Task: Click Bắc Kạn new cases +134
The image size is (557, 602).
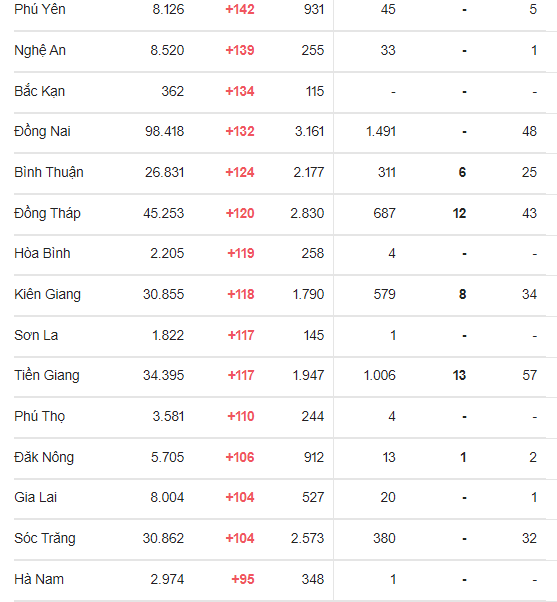Action: click(240, 91)
